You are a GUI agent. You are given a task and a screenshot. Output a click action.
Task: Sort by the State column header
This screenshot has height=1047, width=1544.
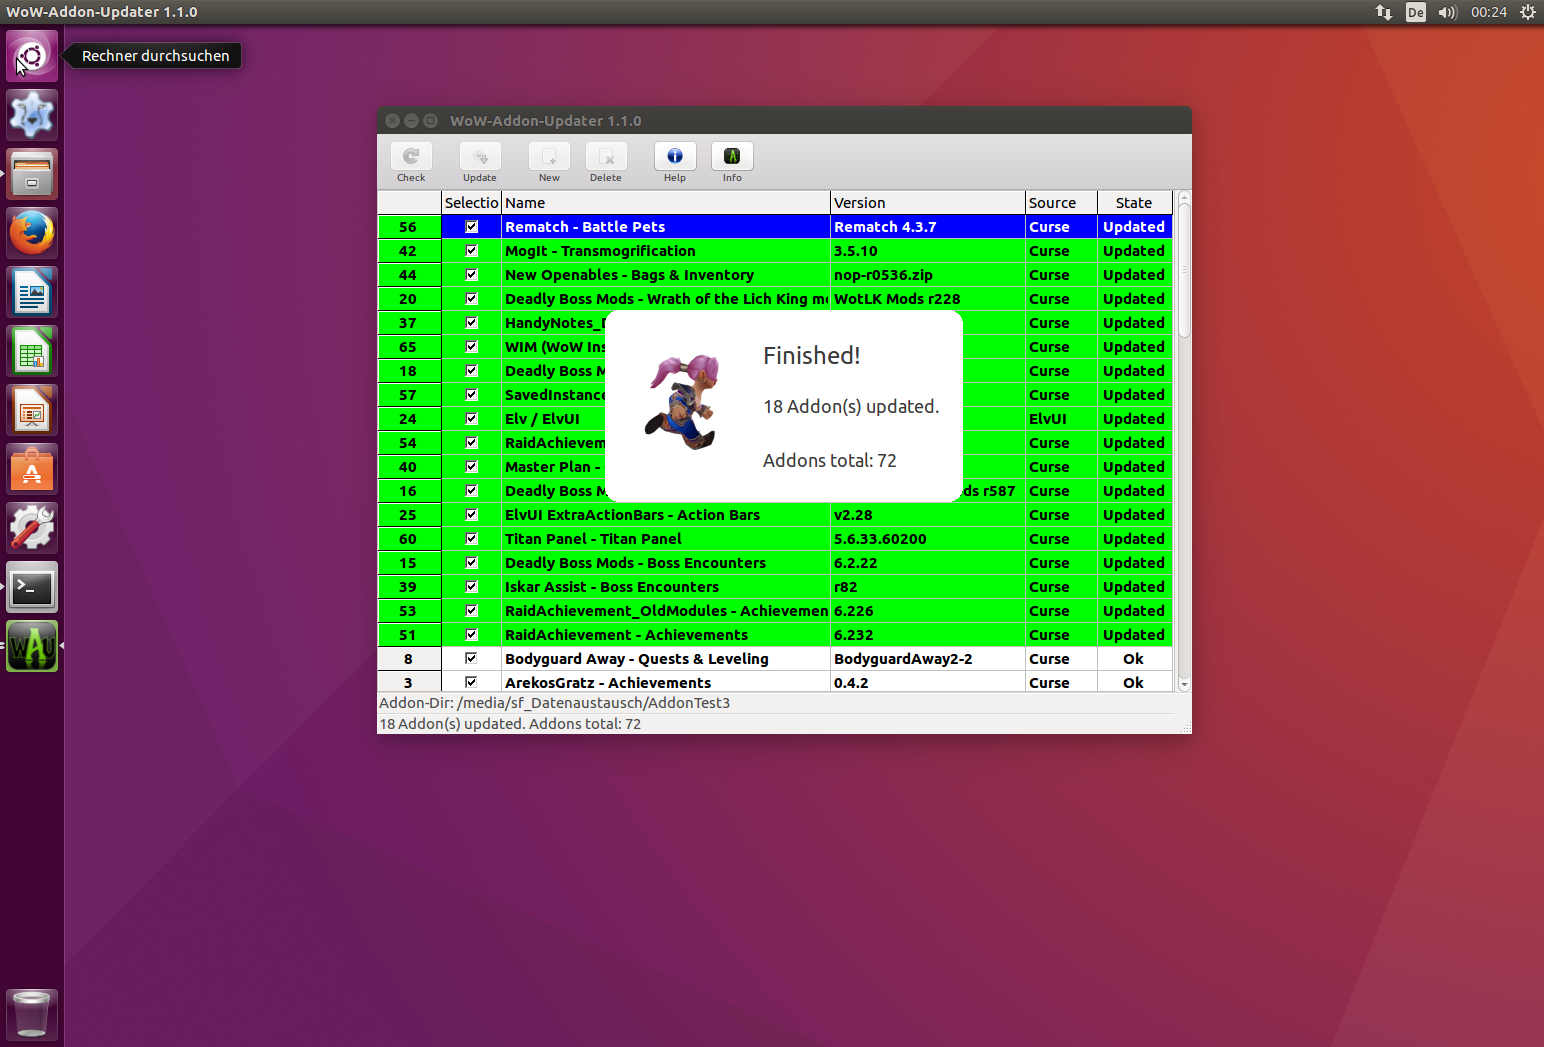click(x=1134, y=202)
